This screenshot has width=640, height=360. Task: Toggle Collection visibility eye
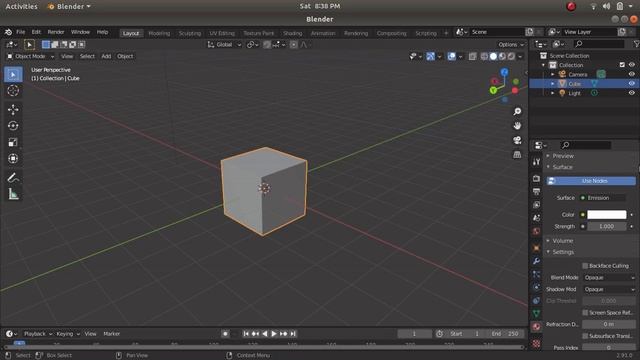(631, 65)
